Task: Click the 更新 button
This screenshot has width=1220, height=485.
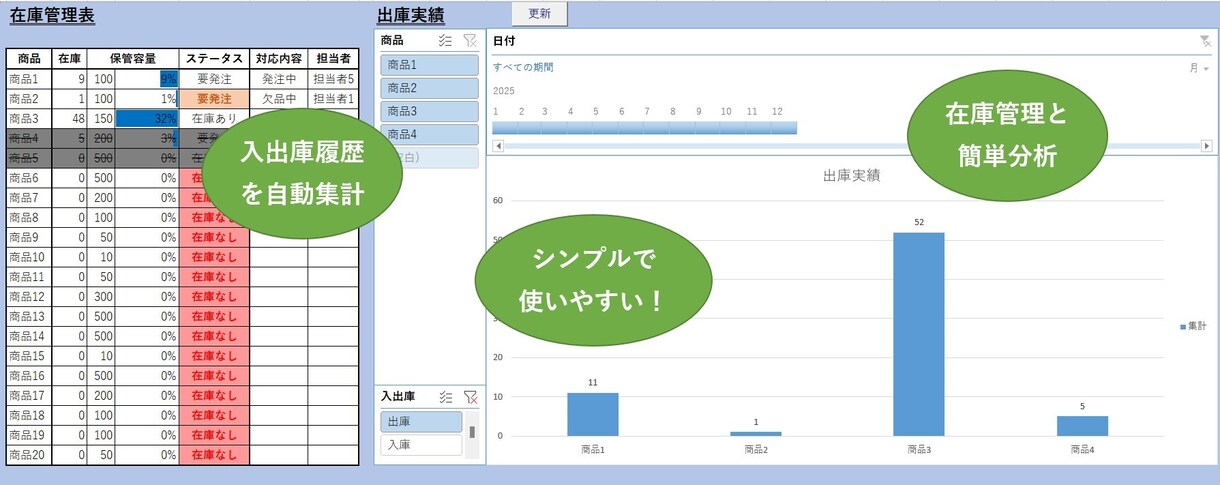Action: [x=539, y=14]
